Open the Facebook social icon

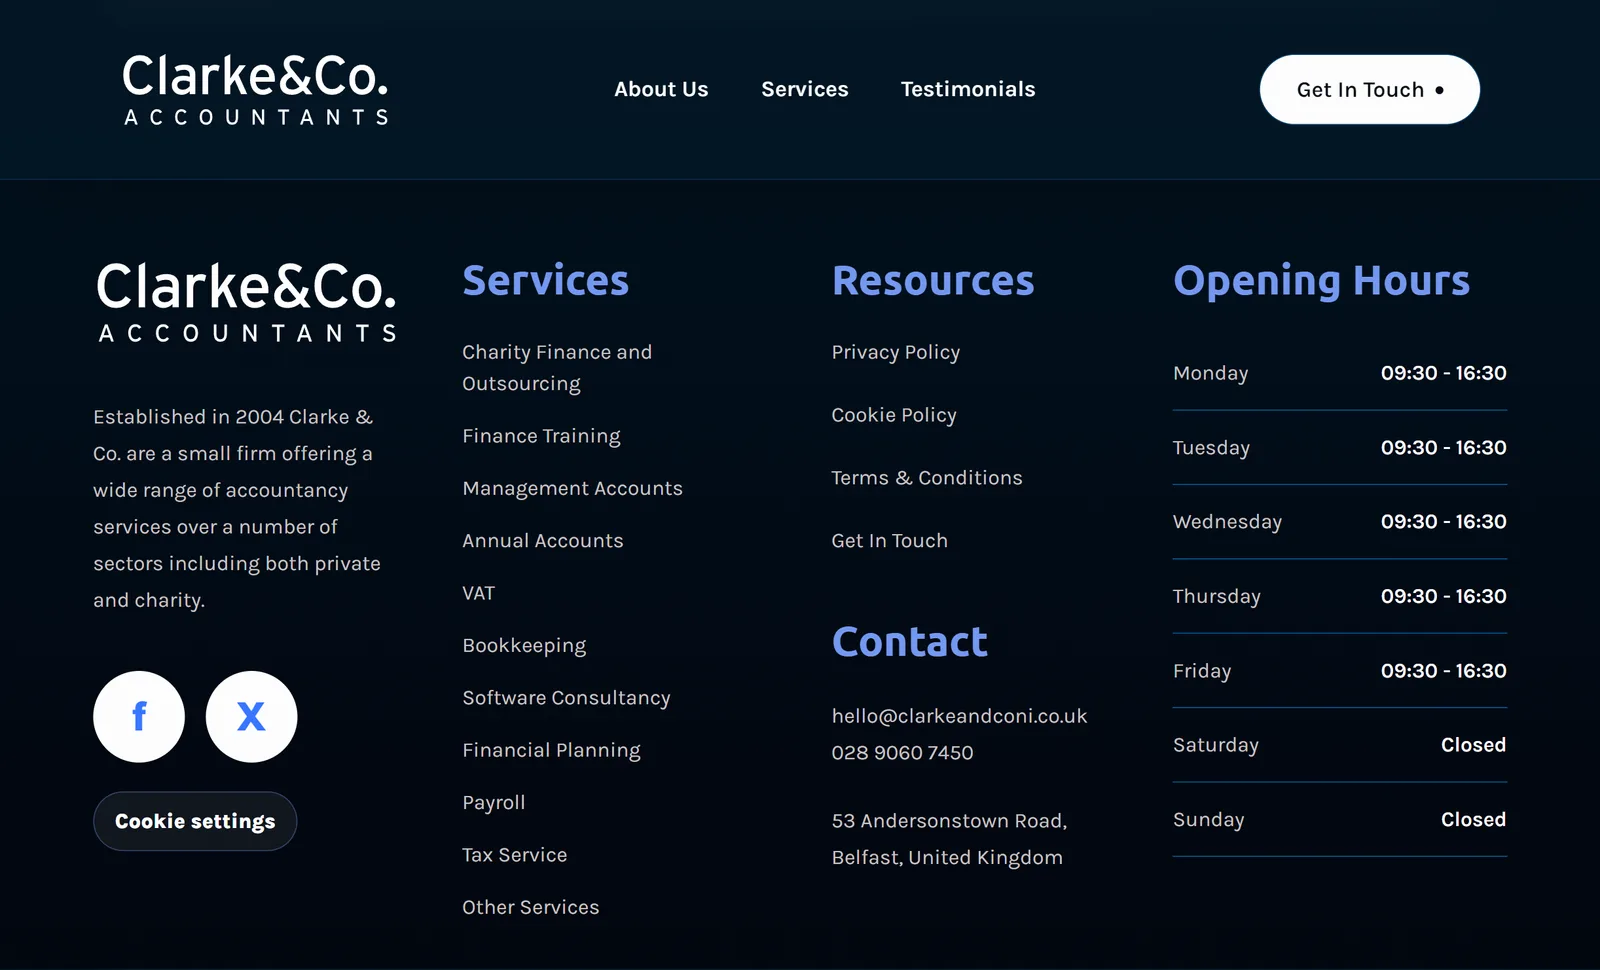click(139, 716)
